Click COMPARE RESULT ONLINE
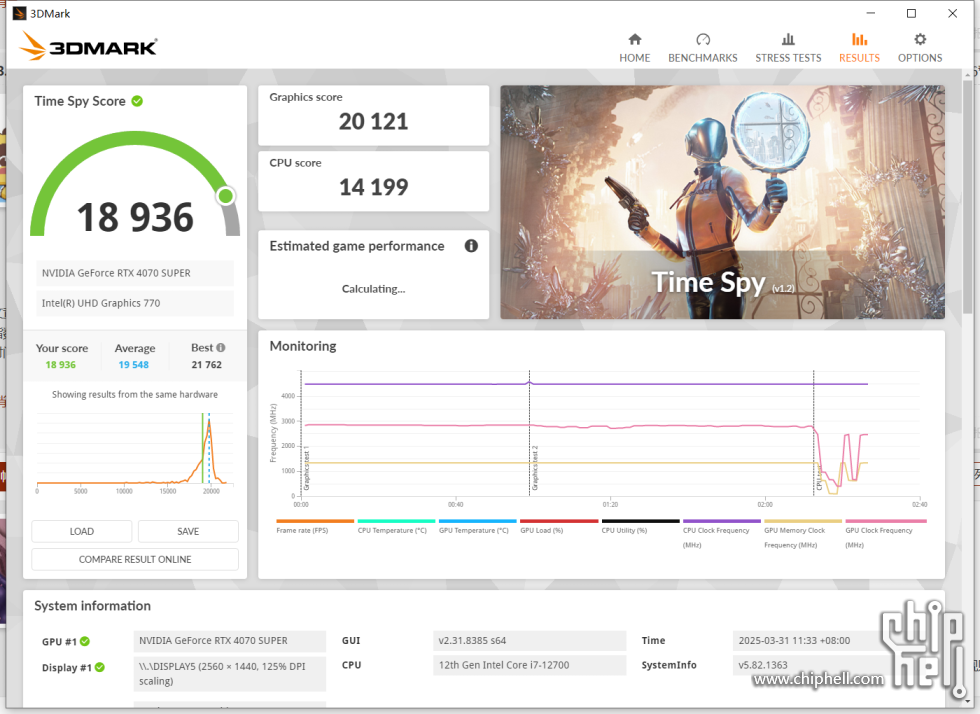The height and width of the screenshot is (714, 980). [135, 559]
